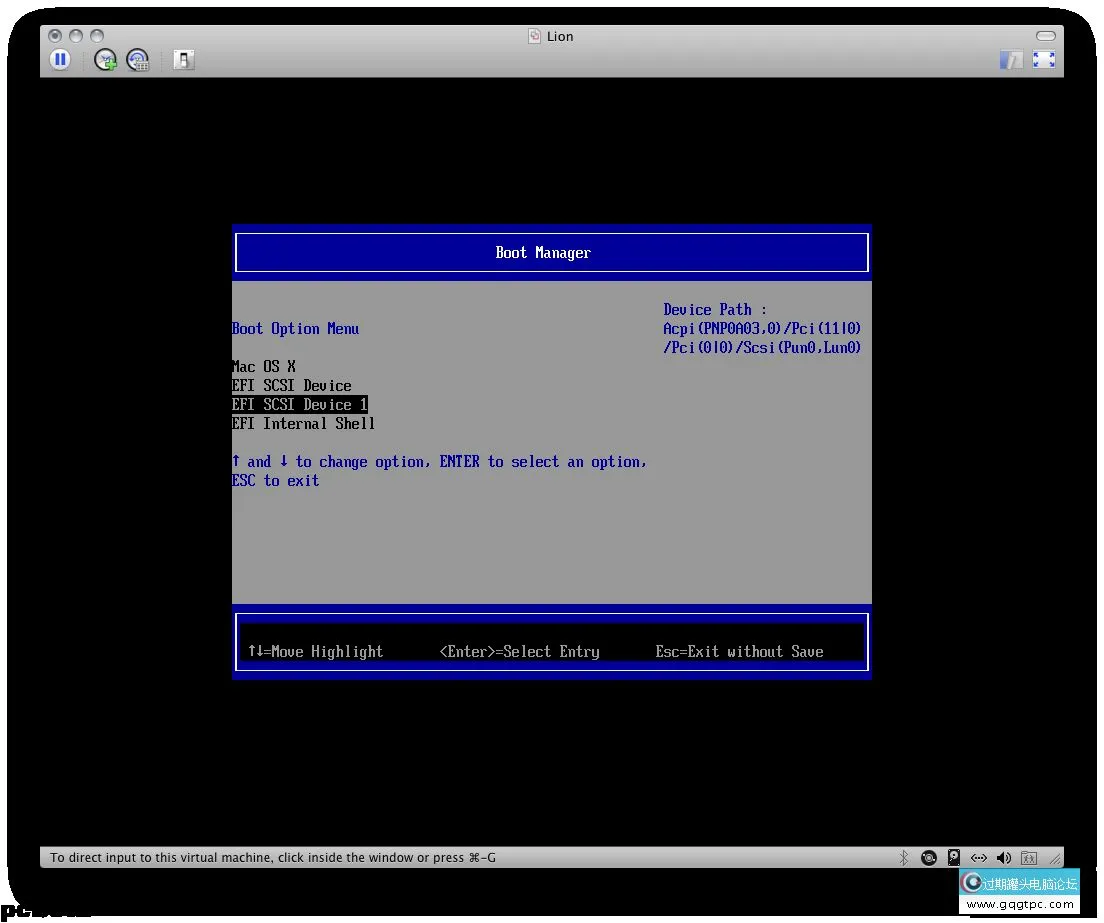Toggle toolbar with the pill button
This screenshot has height=923, width=1104.
click(x=1046, y=36)
